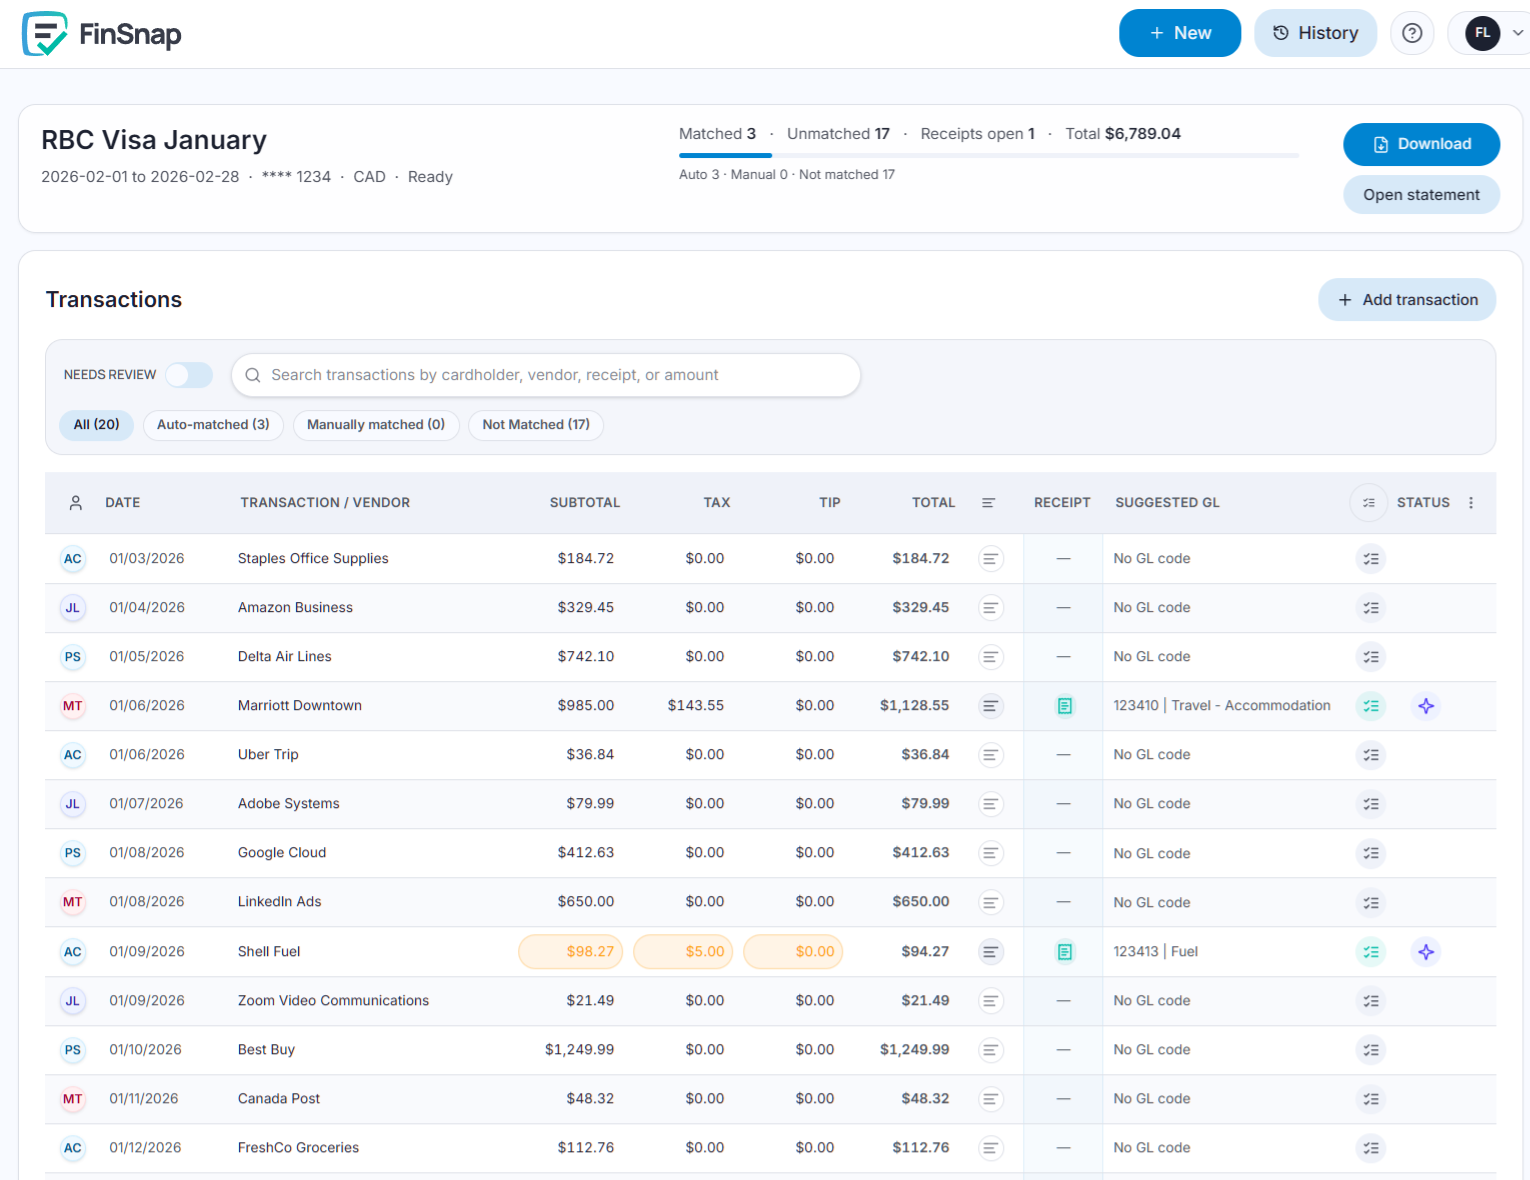Viewport: 1530px width, 1180px height.
Task: Open the statement with Open statement
Action: (1421, 194)
